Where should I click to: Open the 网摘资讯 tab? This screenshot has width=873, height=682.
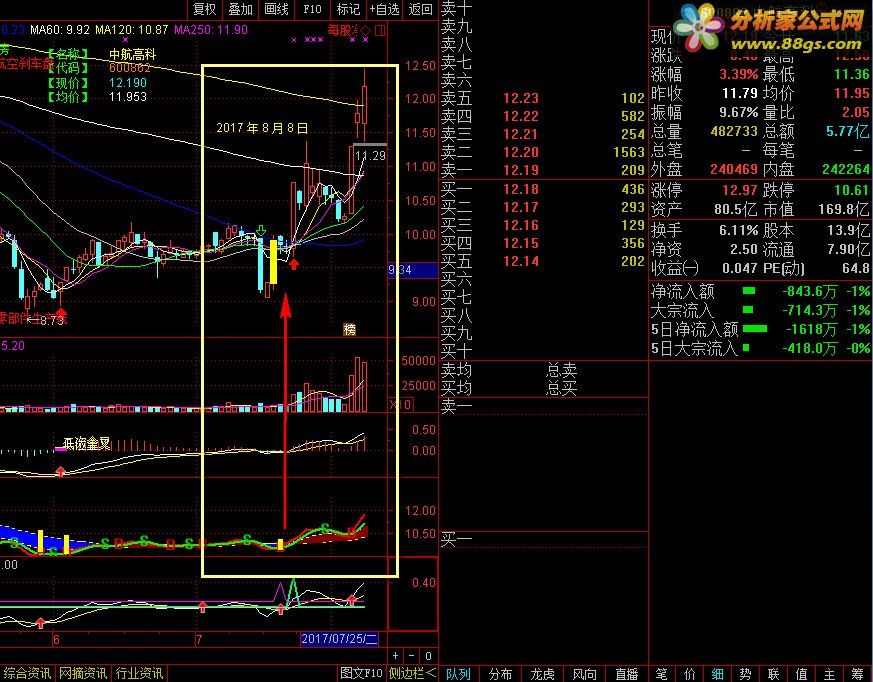point(83,673)
